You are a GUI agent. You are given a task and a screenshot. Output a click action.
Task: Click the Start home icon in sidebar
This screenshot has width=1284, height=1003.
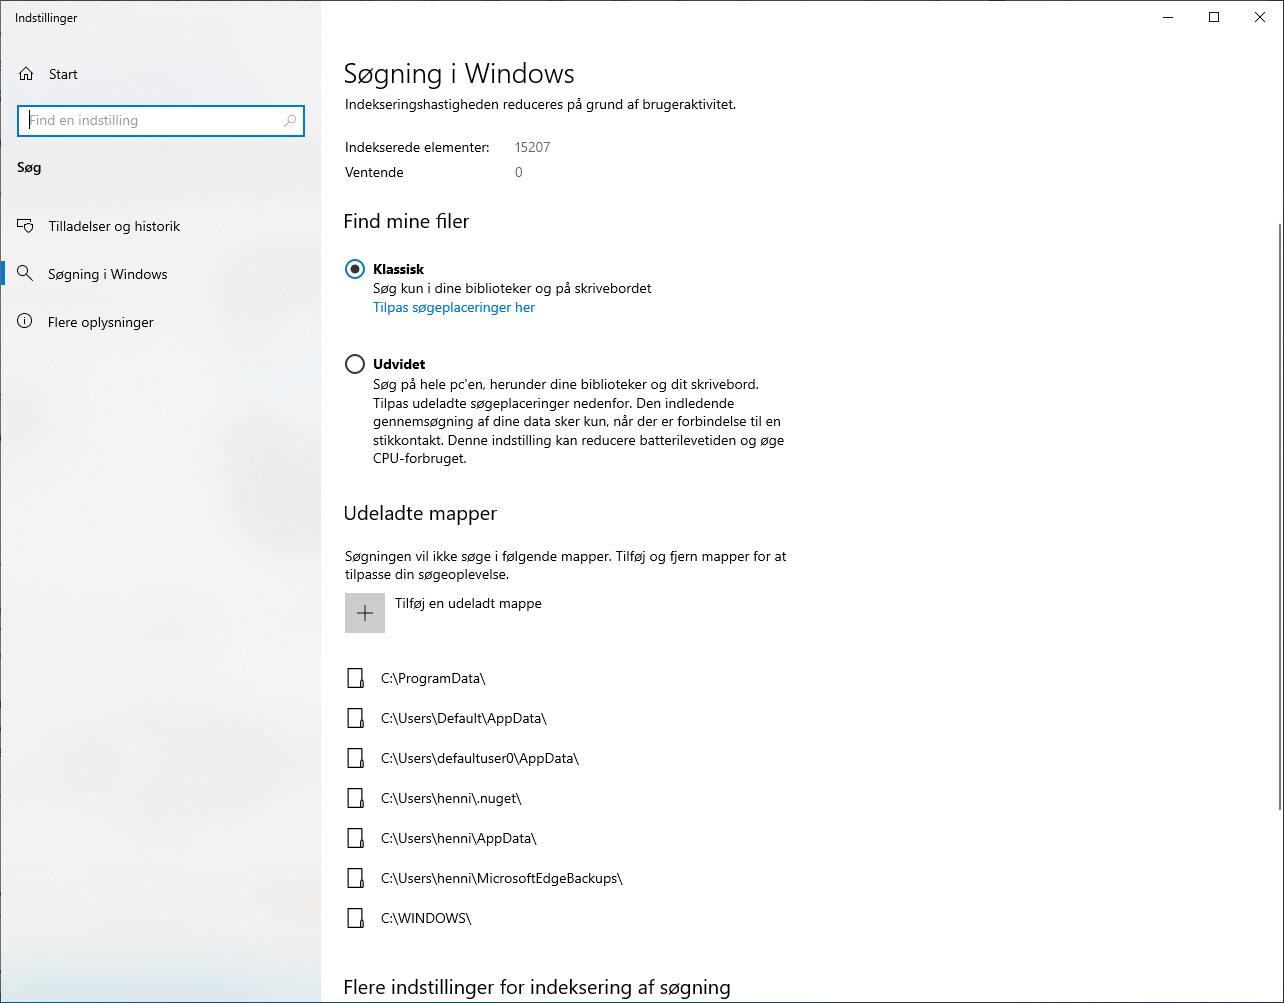coord(24,73)
